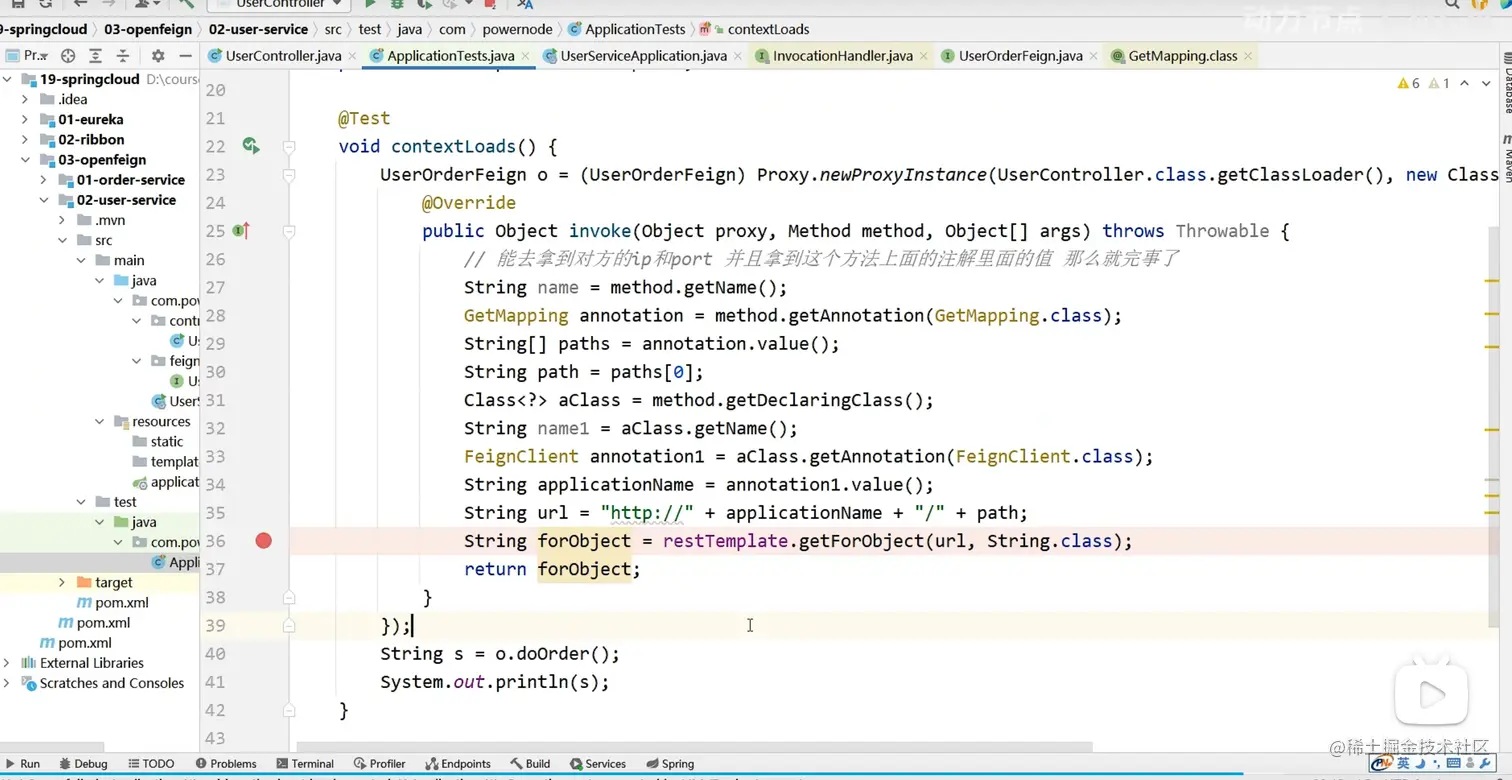This screenshot has height=780, width=1512.
Task: Select pom.xml under 02-user-service
Action: pos(122,602)
